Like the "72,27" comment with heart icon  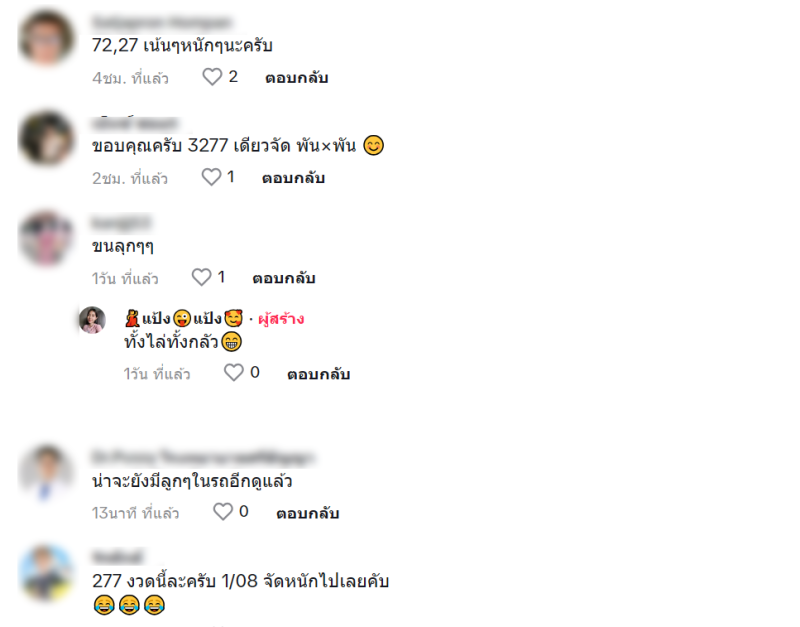212,77
